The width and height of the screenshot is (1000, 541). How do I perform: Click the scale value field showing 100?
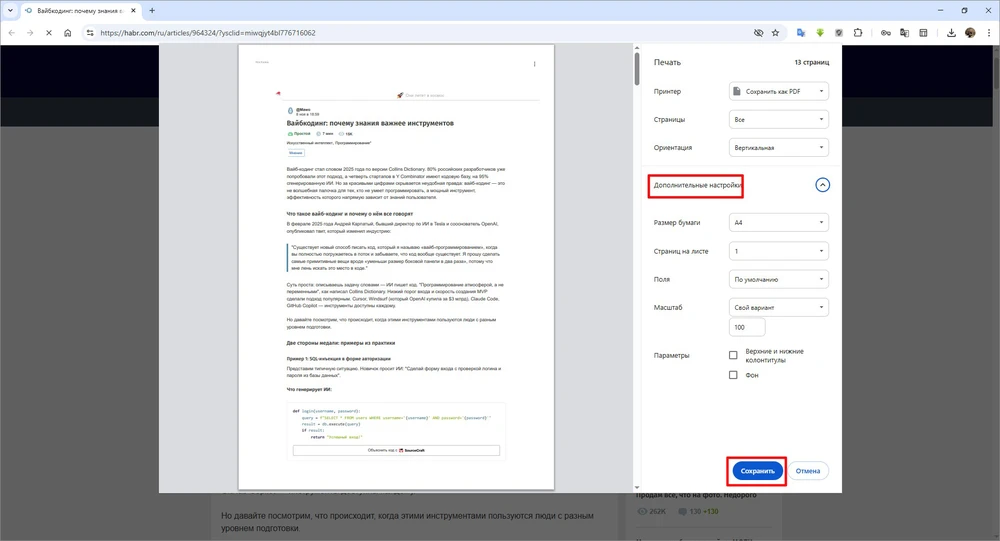[x=748, y=327]
